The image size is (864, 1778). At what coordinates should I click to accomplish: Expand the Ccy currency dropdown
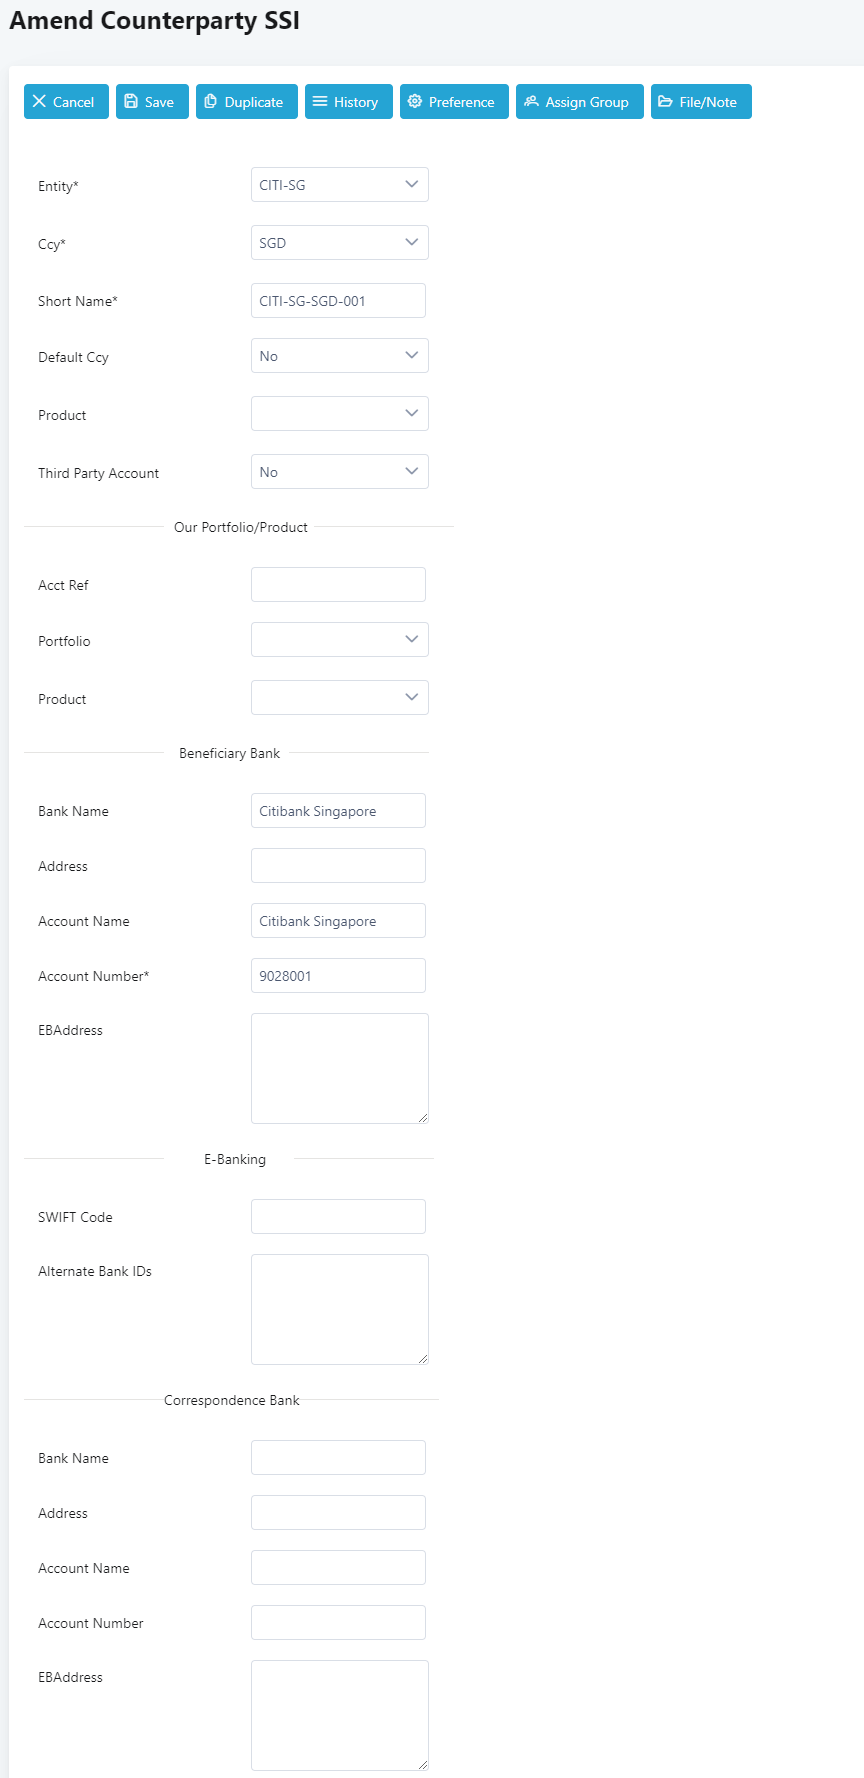click(x=339, y=243)
